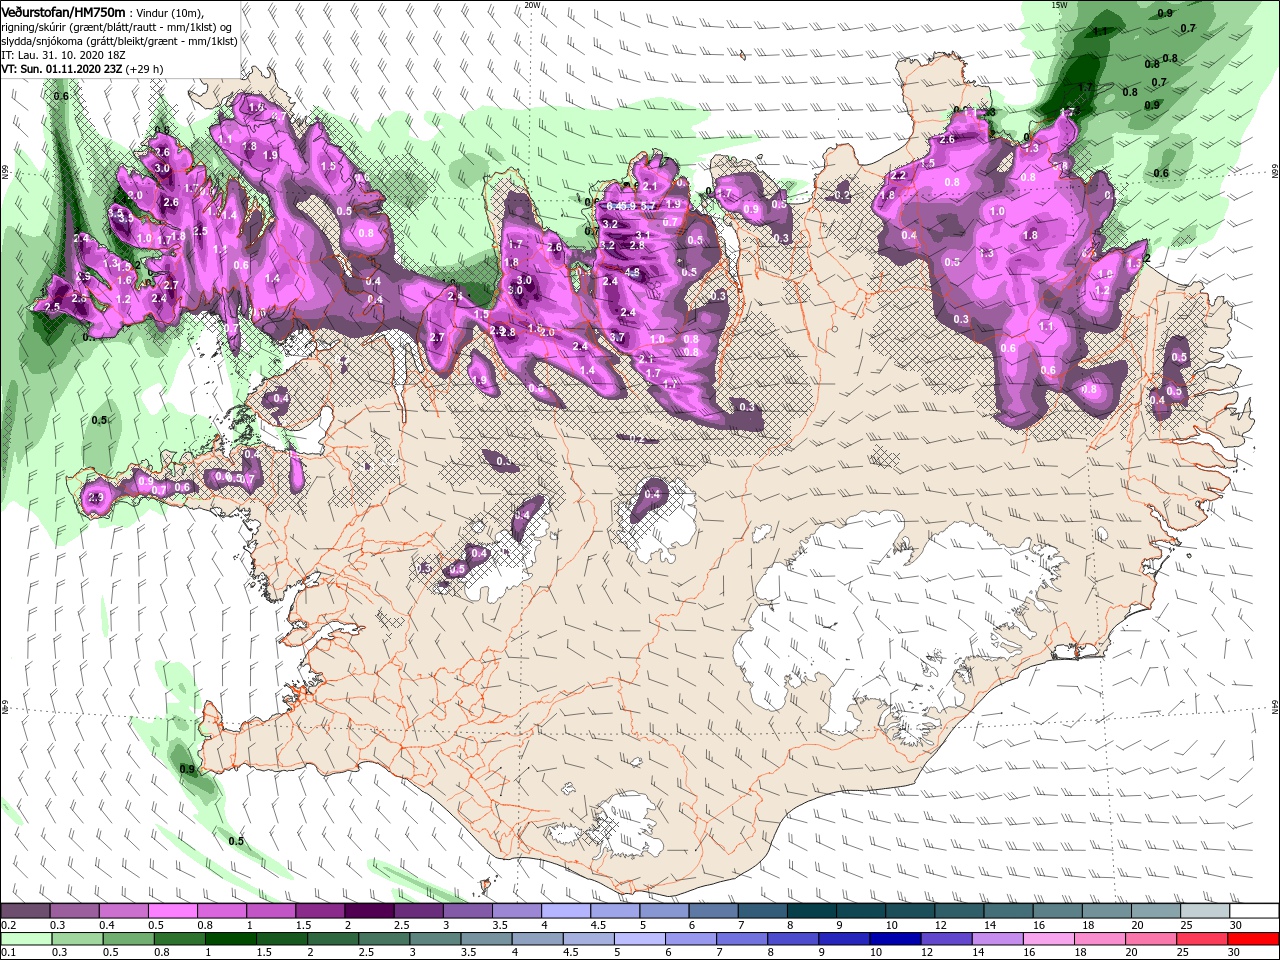
Task: Click the '(+29 h)' forecast offset text
Action: 145,69
